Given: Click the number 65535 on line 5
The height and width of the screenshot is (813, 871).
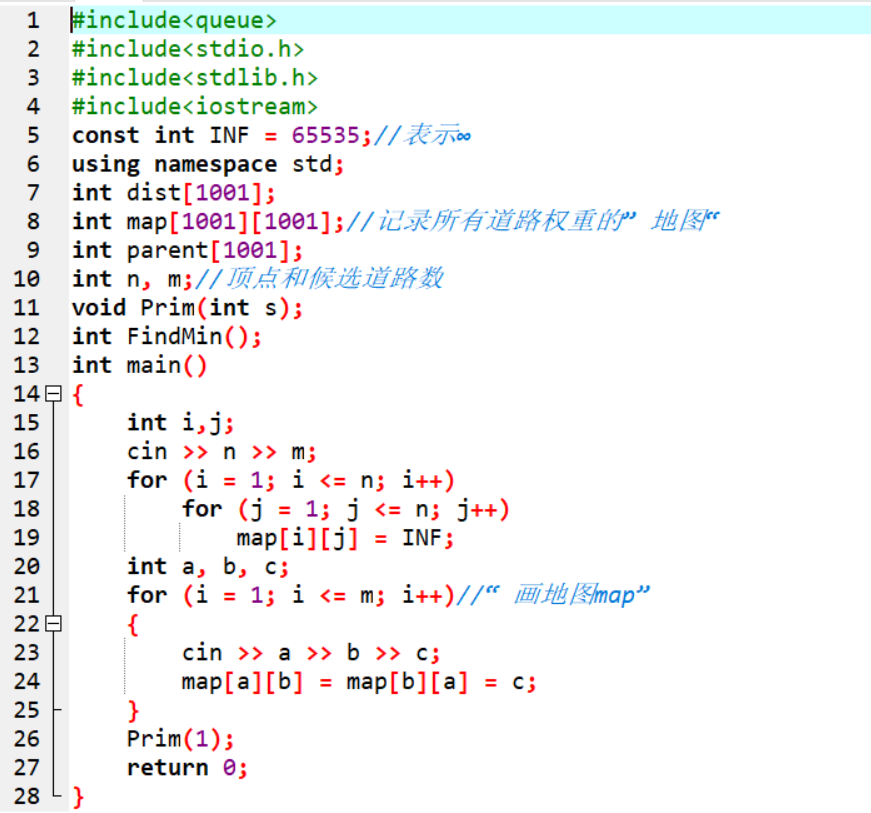Looking at the screenshot, I should [x=326, y=136].
